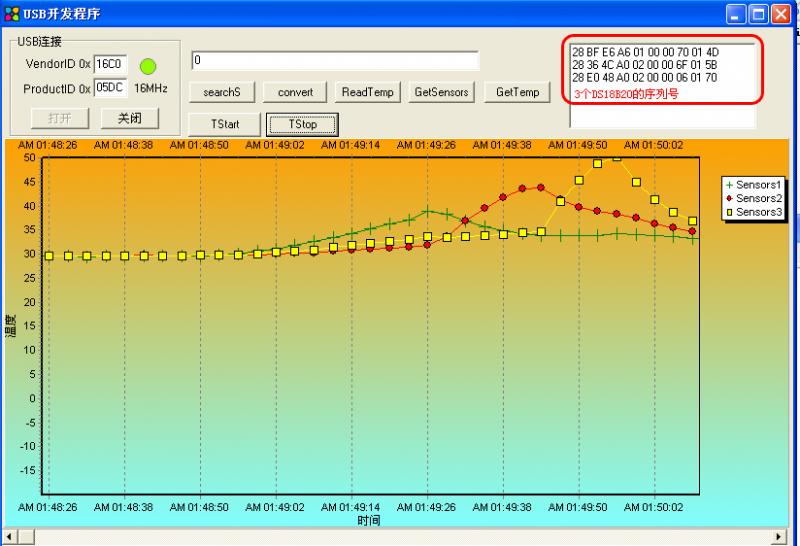Click the ReadTemp button
This screenshot has height=546, width=800.
(x=368, y=92)
